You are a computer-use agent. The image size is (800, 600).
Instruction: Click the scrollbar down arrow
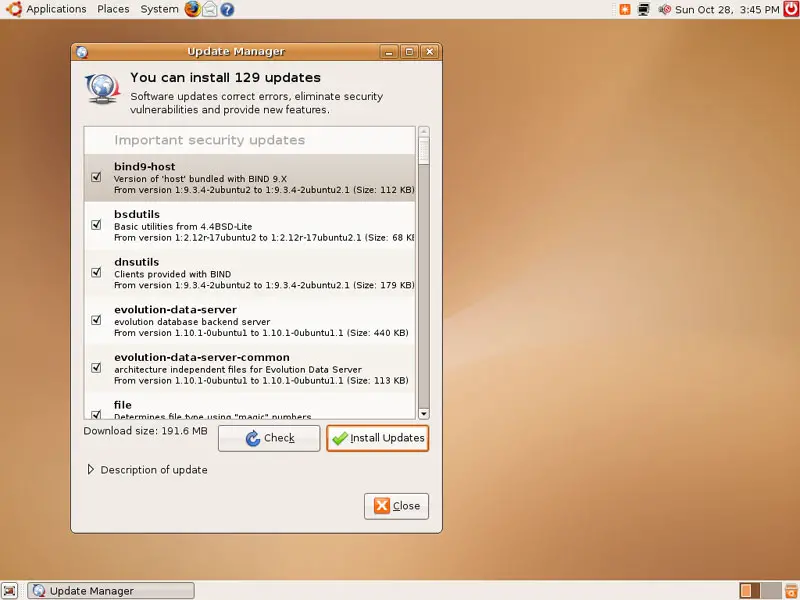tap(423, 414)
